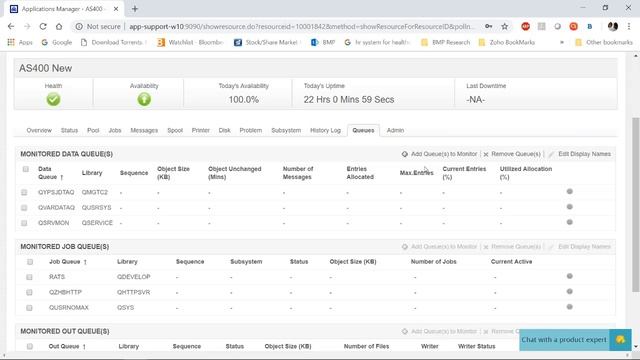This screenshot has height=360, width=640.
Task: Click the user profile avatar icon
Action: click(613, 27)
